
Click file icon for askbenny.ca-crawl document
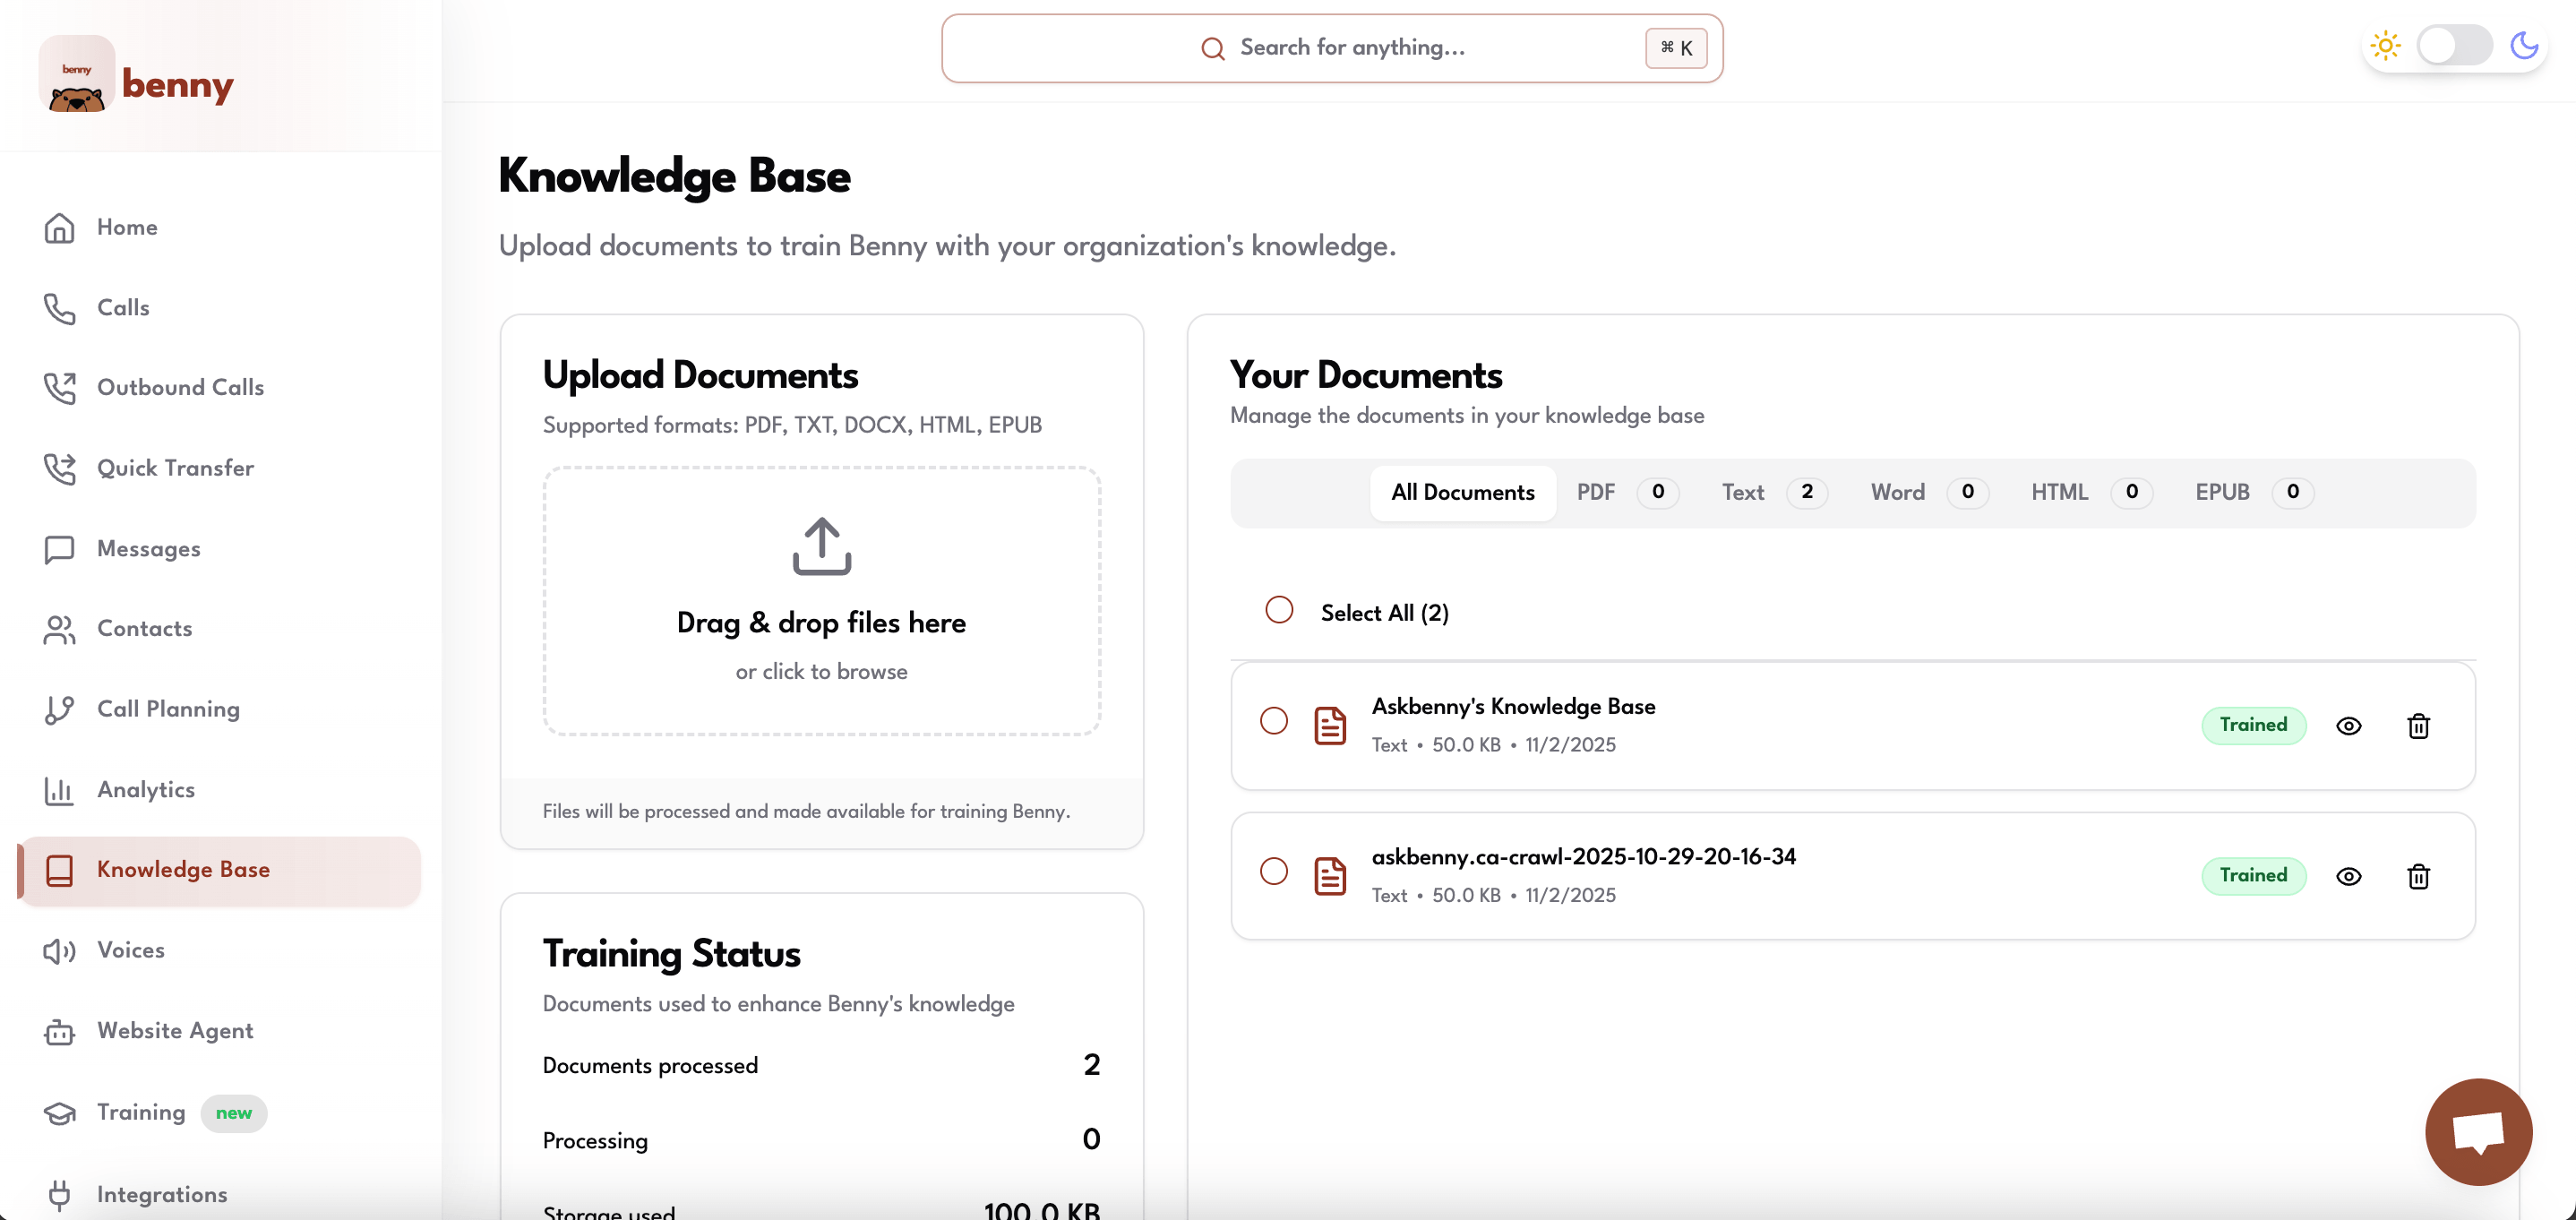tap(1330, 877)
